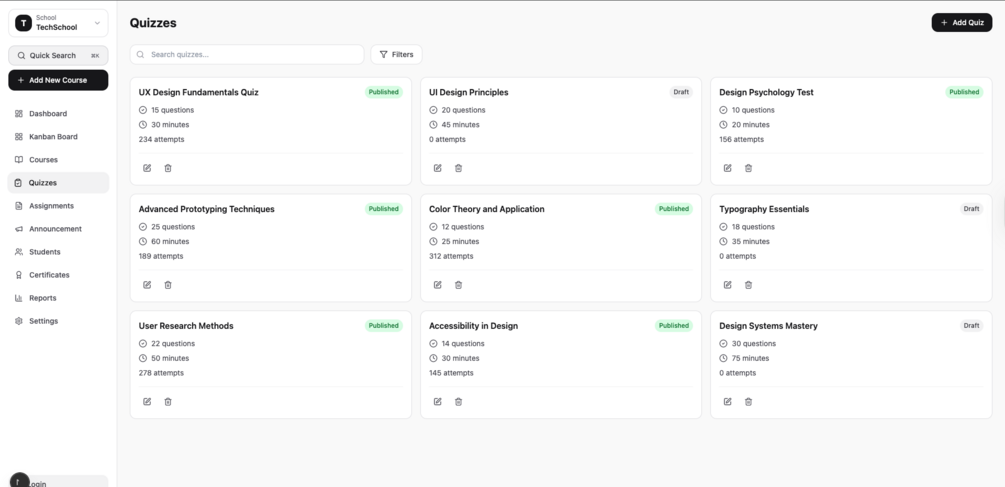Screen dimensions: 1005x487
Task: Delete the Advanced Prototyping Techniques quiz
Action: point(168,285)
